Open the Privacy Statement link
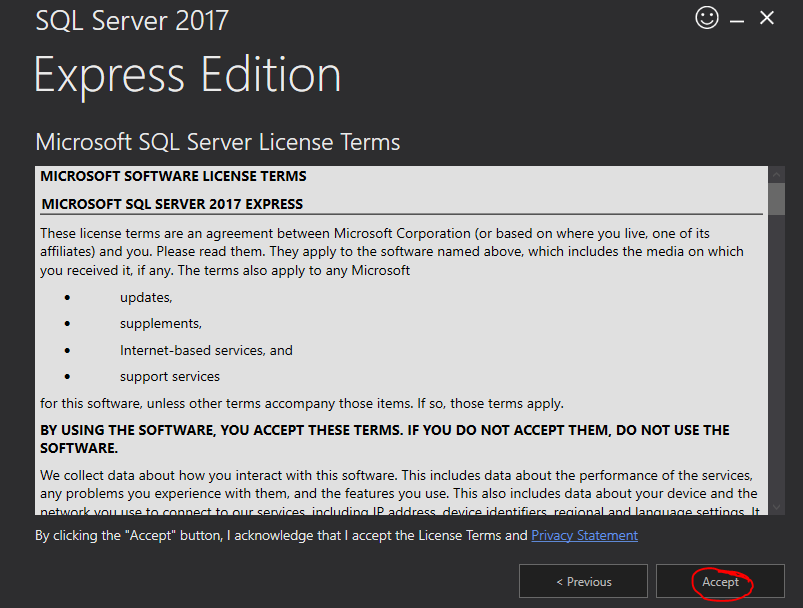Screen dimensions: 803x608 point(584,535)
